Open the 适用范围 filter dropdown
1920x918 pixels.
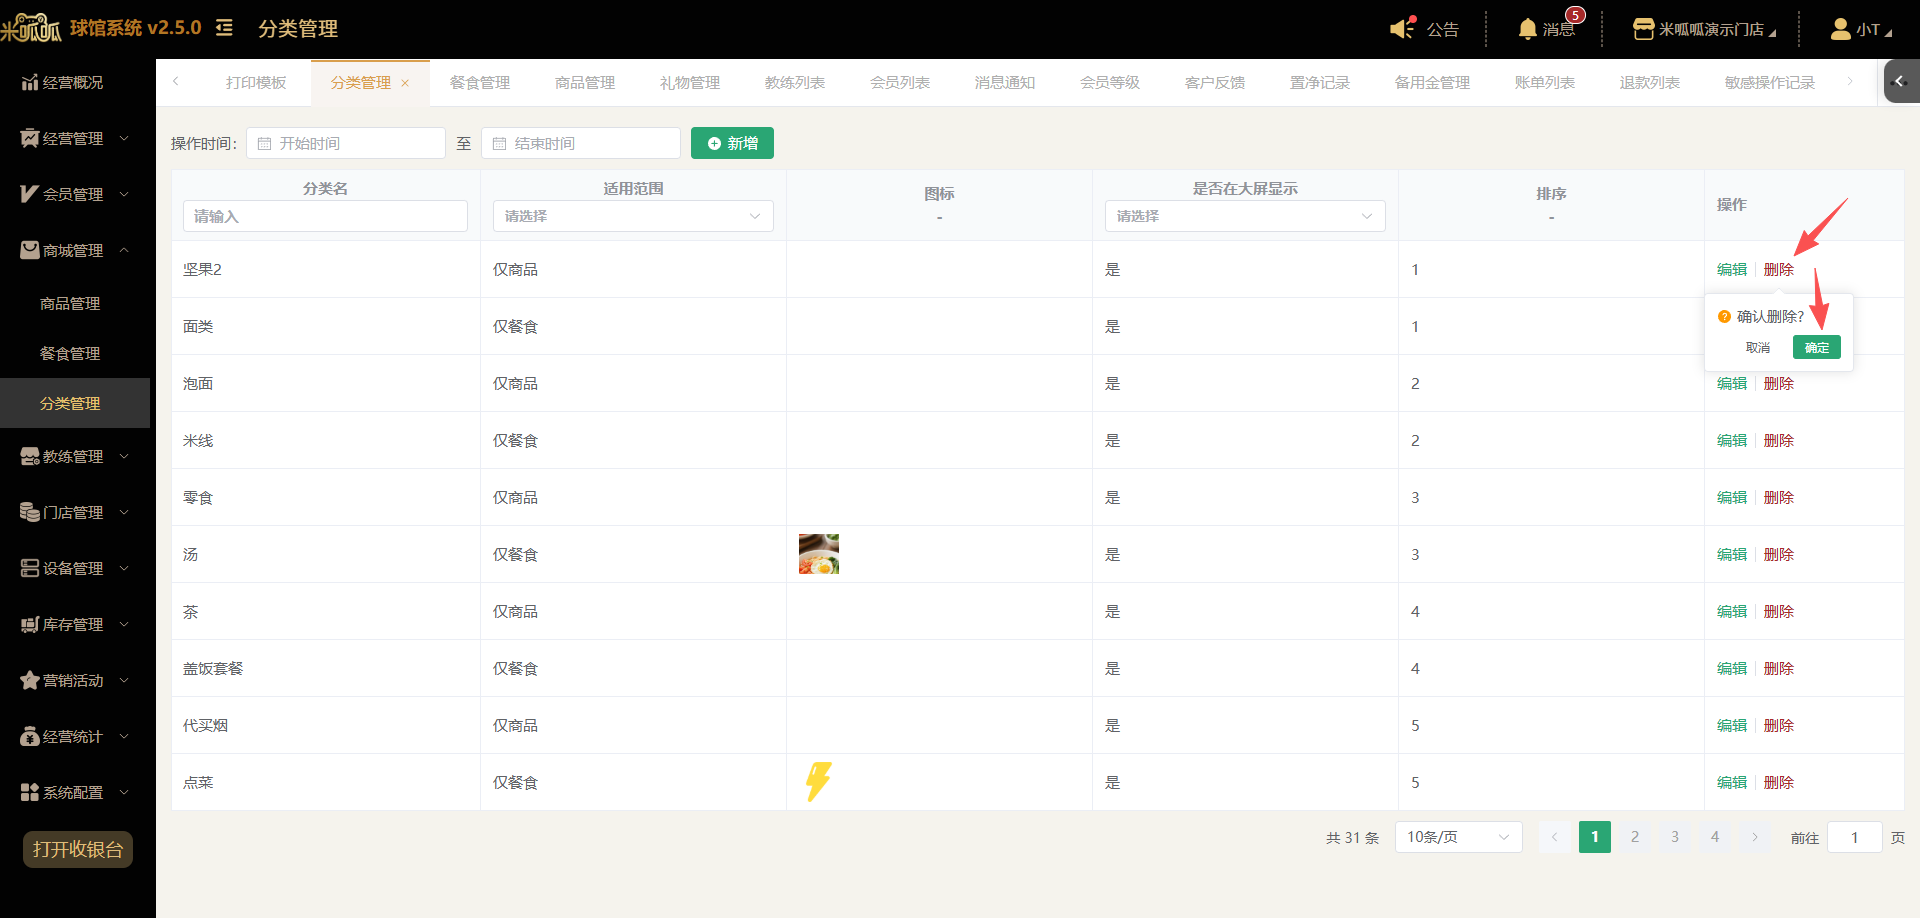[633, 216]
